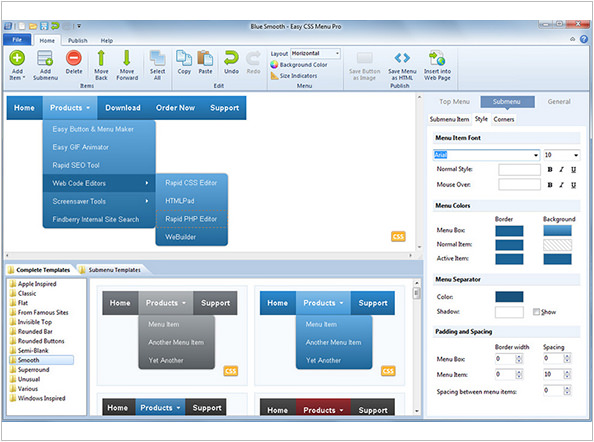The image size is (594, 442).
Task: Open Background Color picker in ribbon
Action: pyautogui.click(x=299, y=65)
